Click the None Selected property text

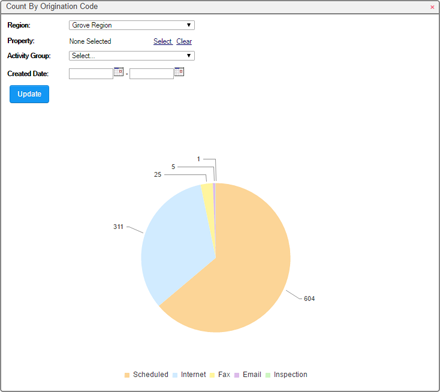[90, 41]
